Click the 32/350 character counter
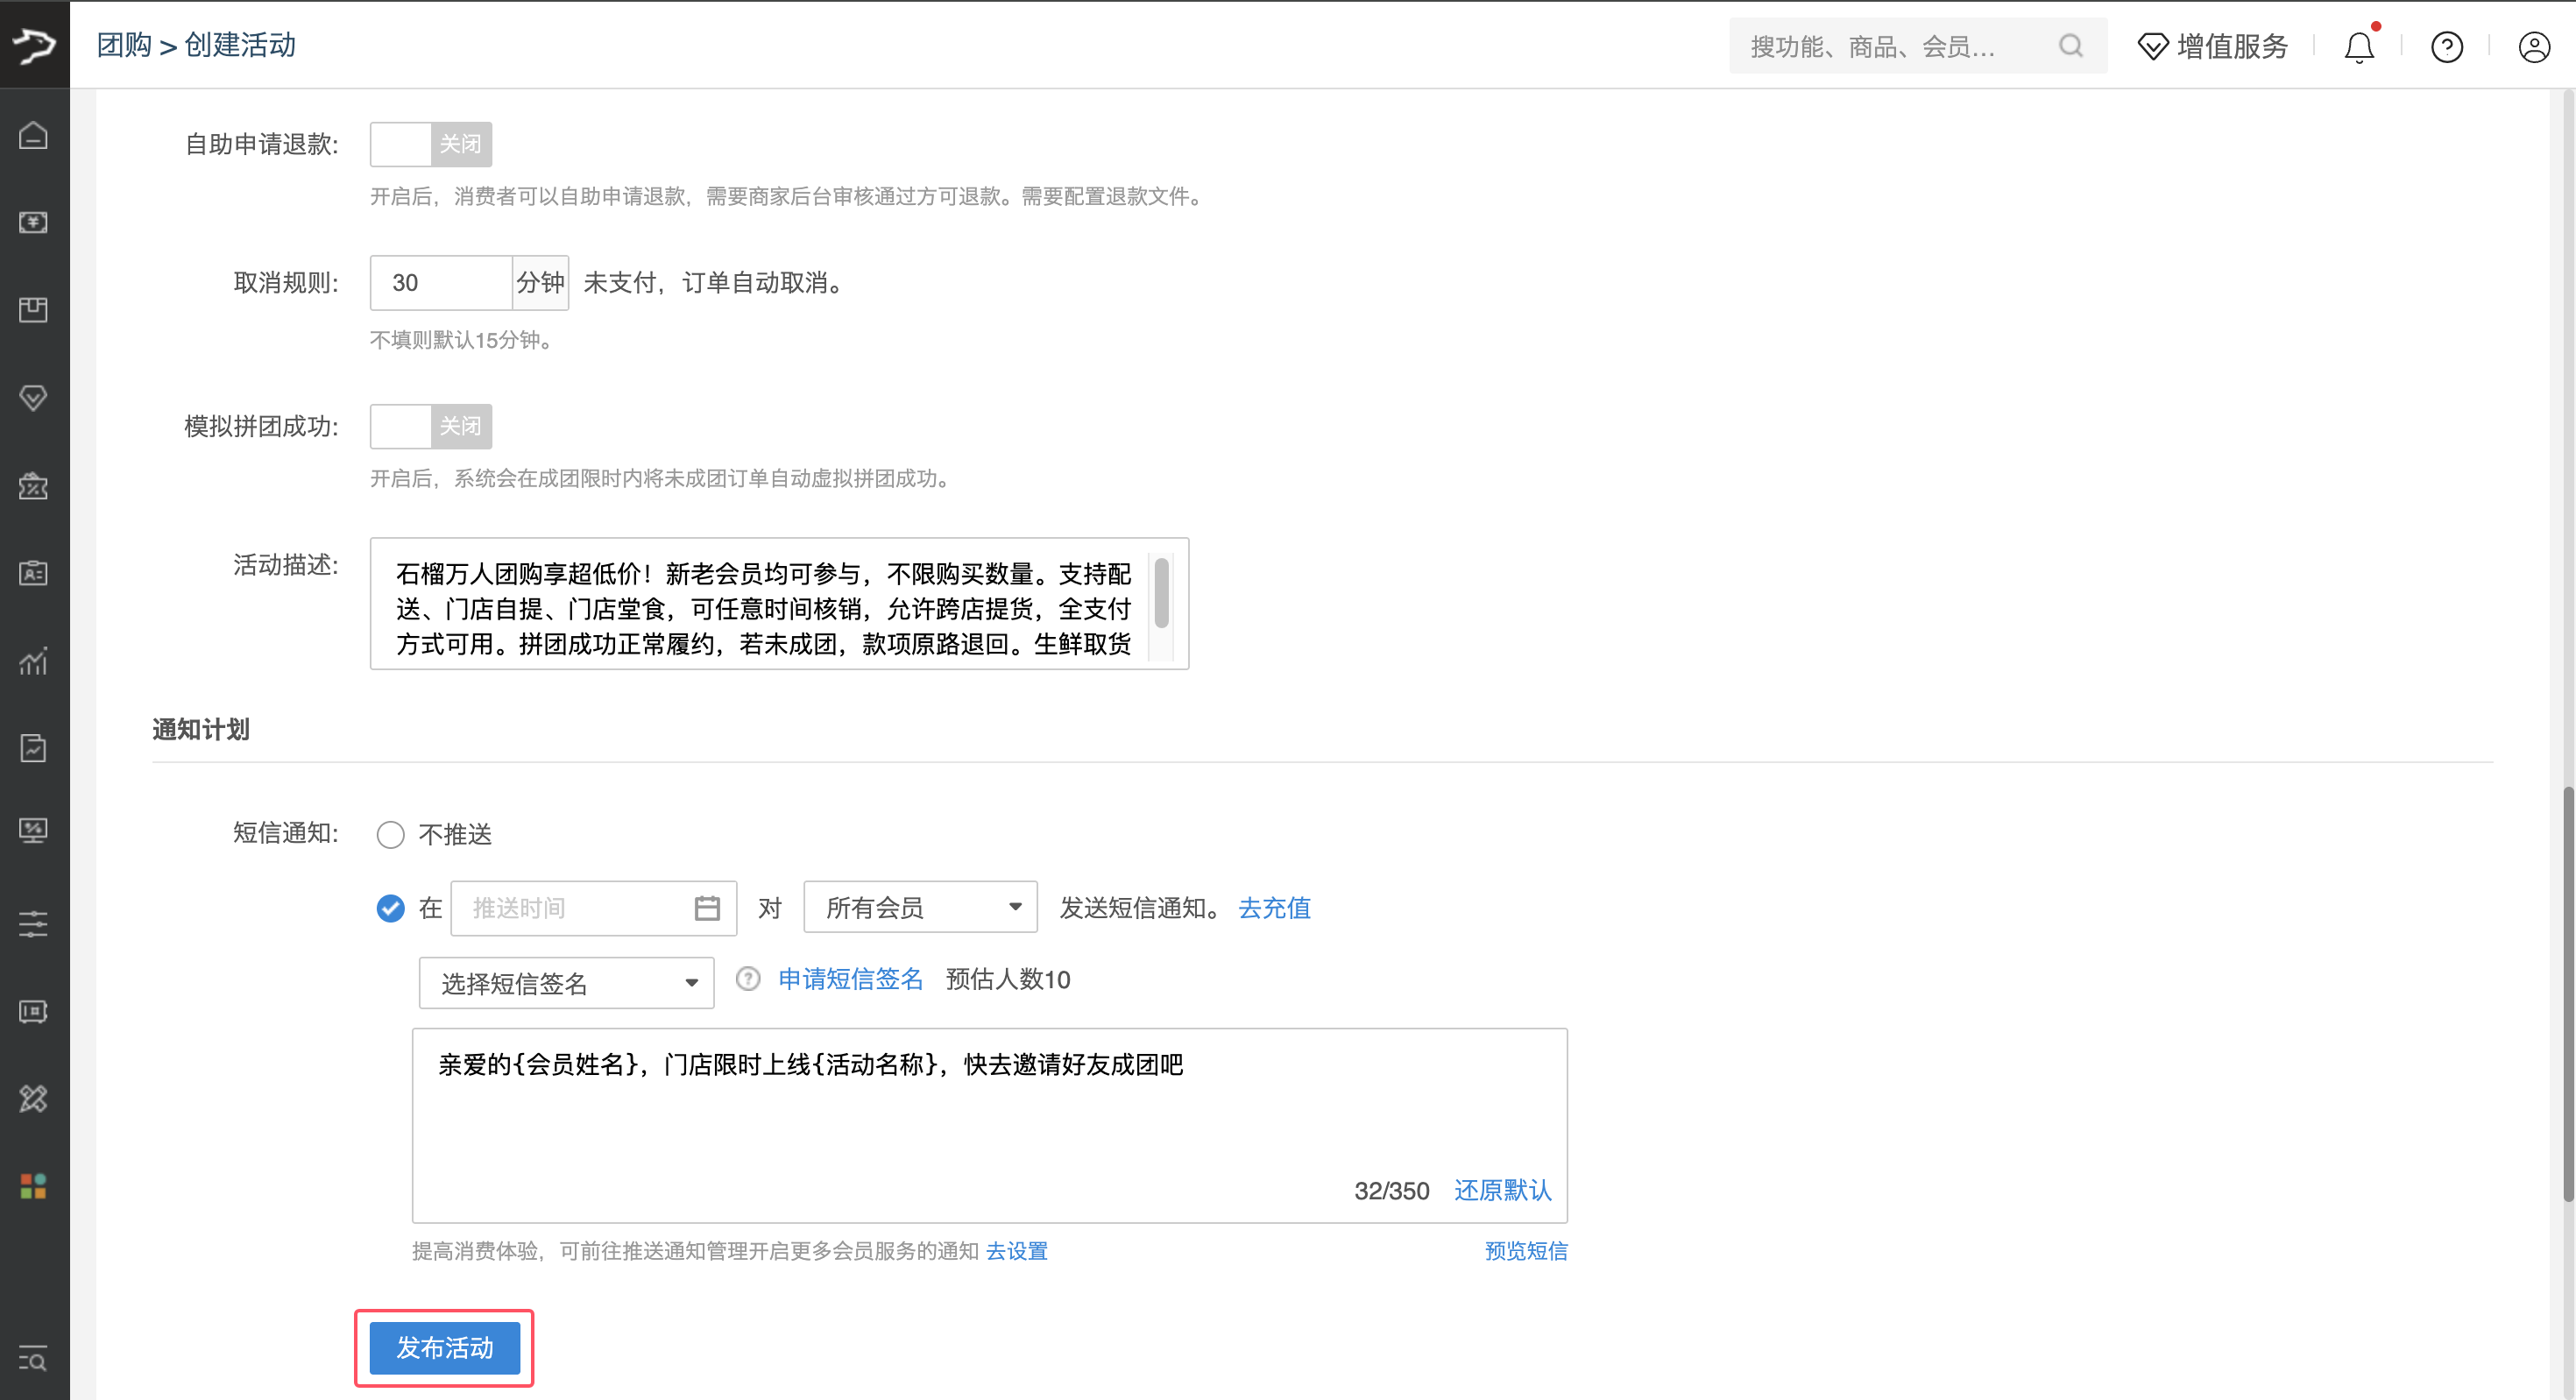Image resolution: width=2576 pixels, height=1400 pixels. pos(1391,1190)
